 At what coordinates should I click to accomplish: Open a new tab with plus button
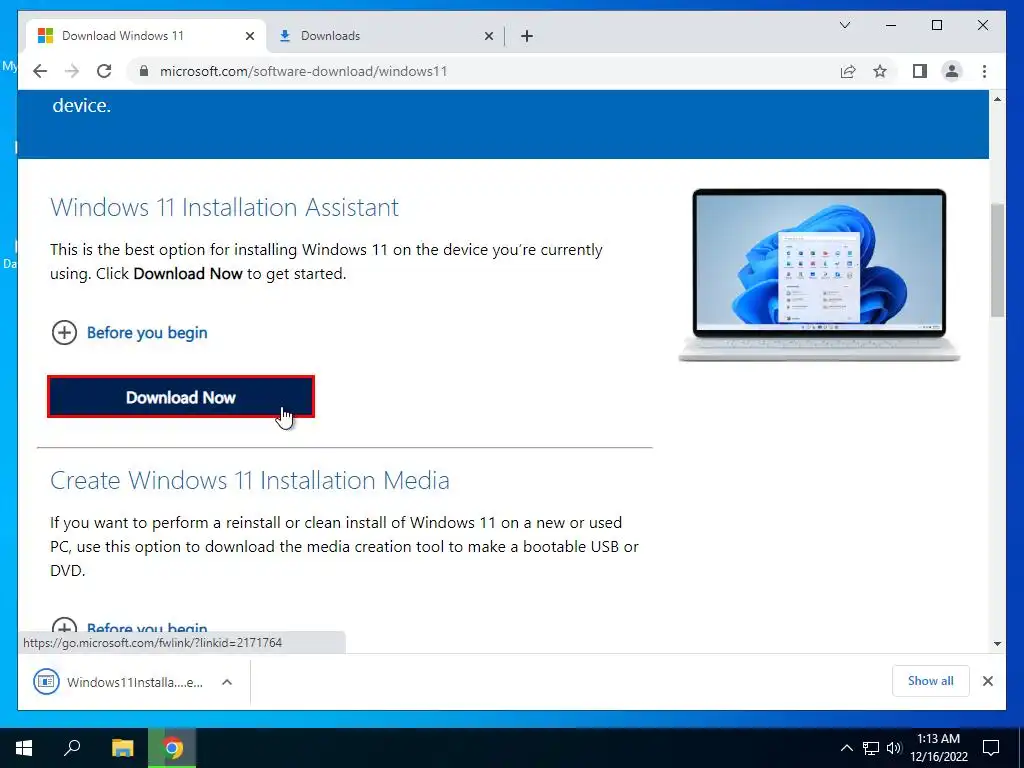pos(527,36)
